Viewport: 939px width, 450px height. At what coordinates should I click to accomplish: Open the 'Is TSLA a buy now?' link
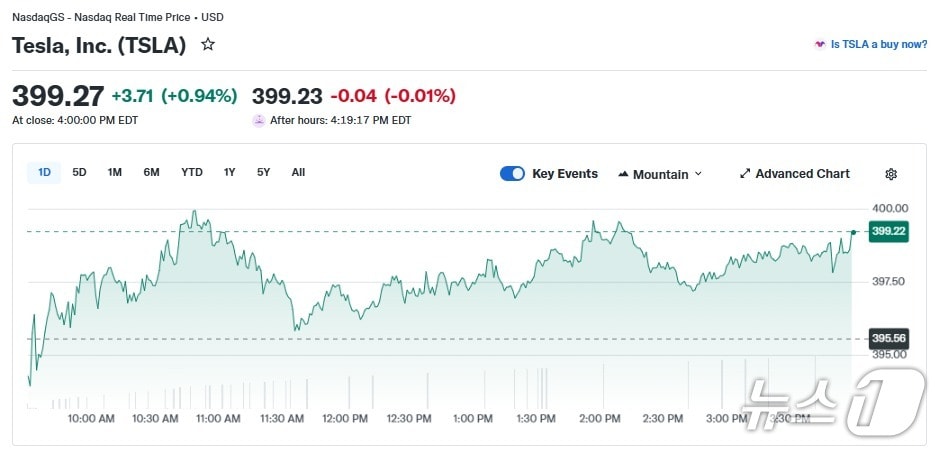point(878,45)
